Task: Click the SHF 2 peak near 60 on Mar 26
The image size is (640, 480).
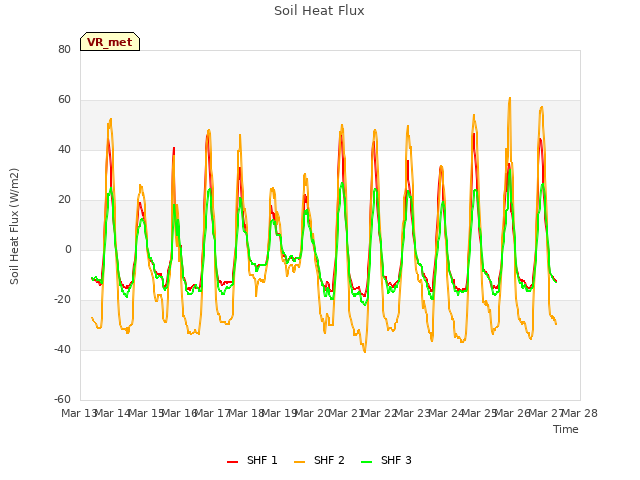Action: point(509,98)
